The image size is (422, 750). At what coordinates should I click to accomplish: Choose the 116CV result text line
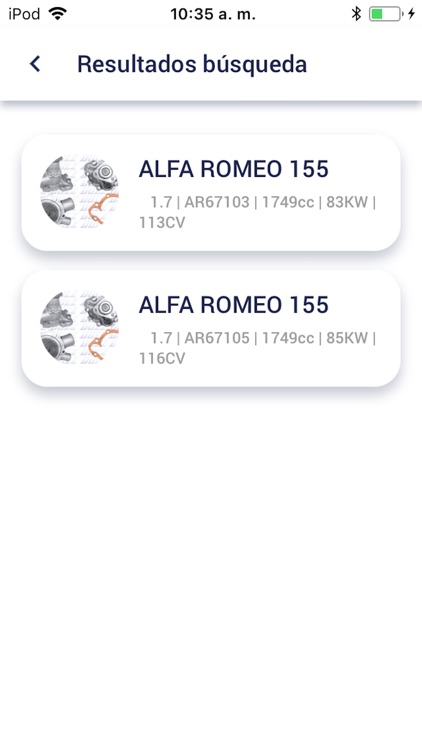click(x=162, y=358)
